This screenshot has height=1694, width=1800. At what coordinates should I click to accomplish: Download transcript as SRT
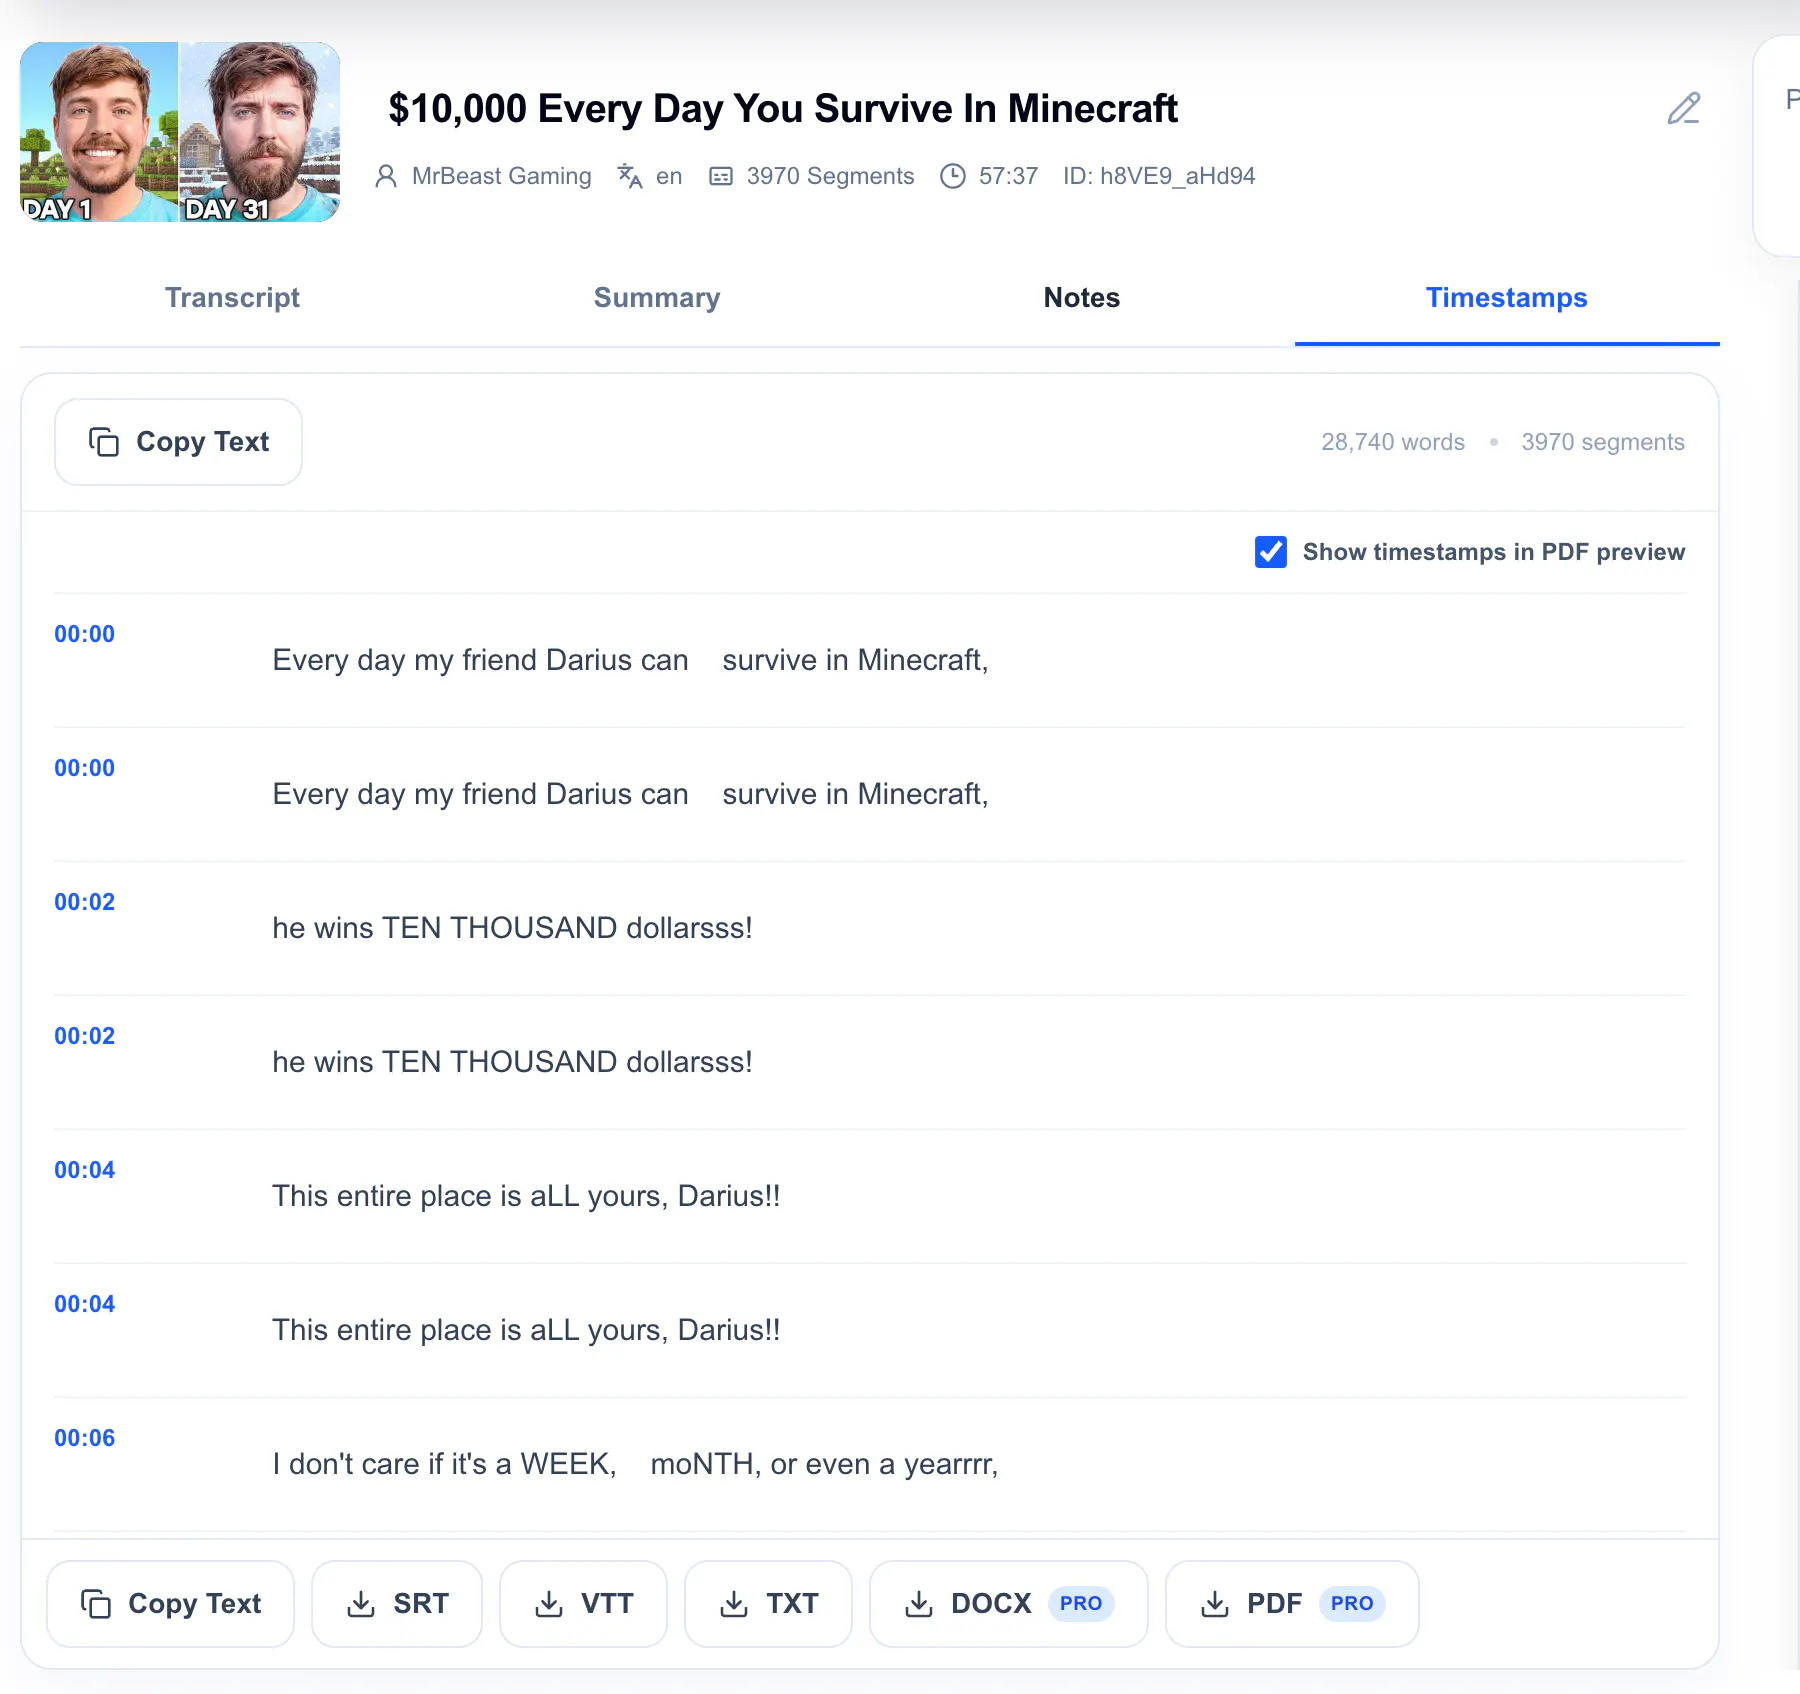(x=397, y=1604)
